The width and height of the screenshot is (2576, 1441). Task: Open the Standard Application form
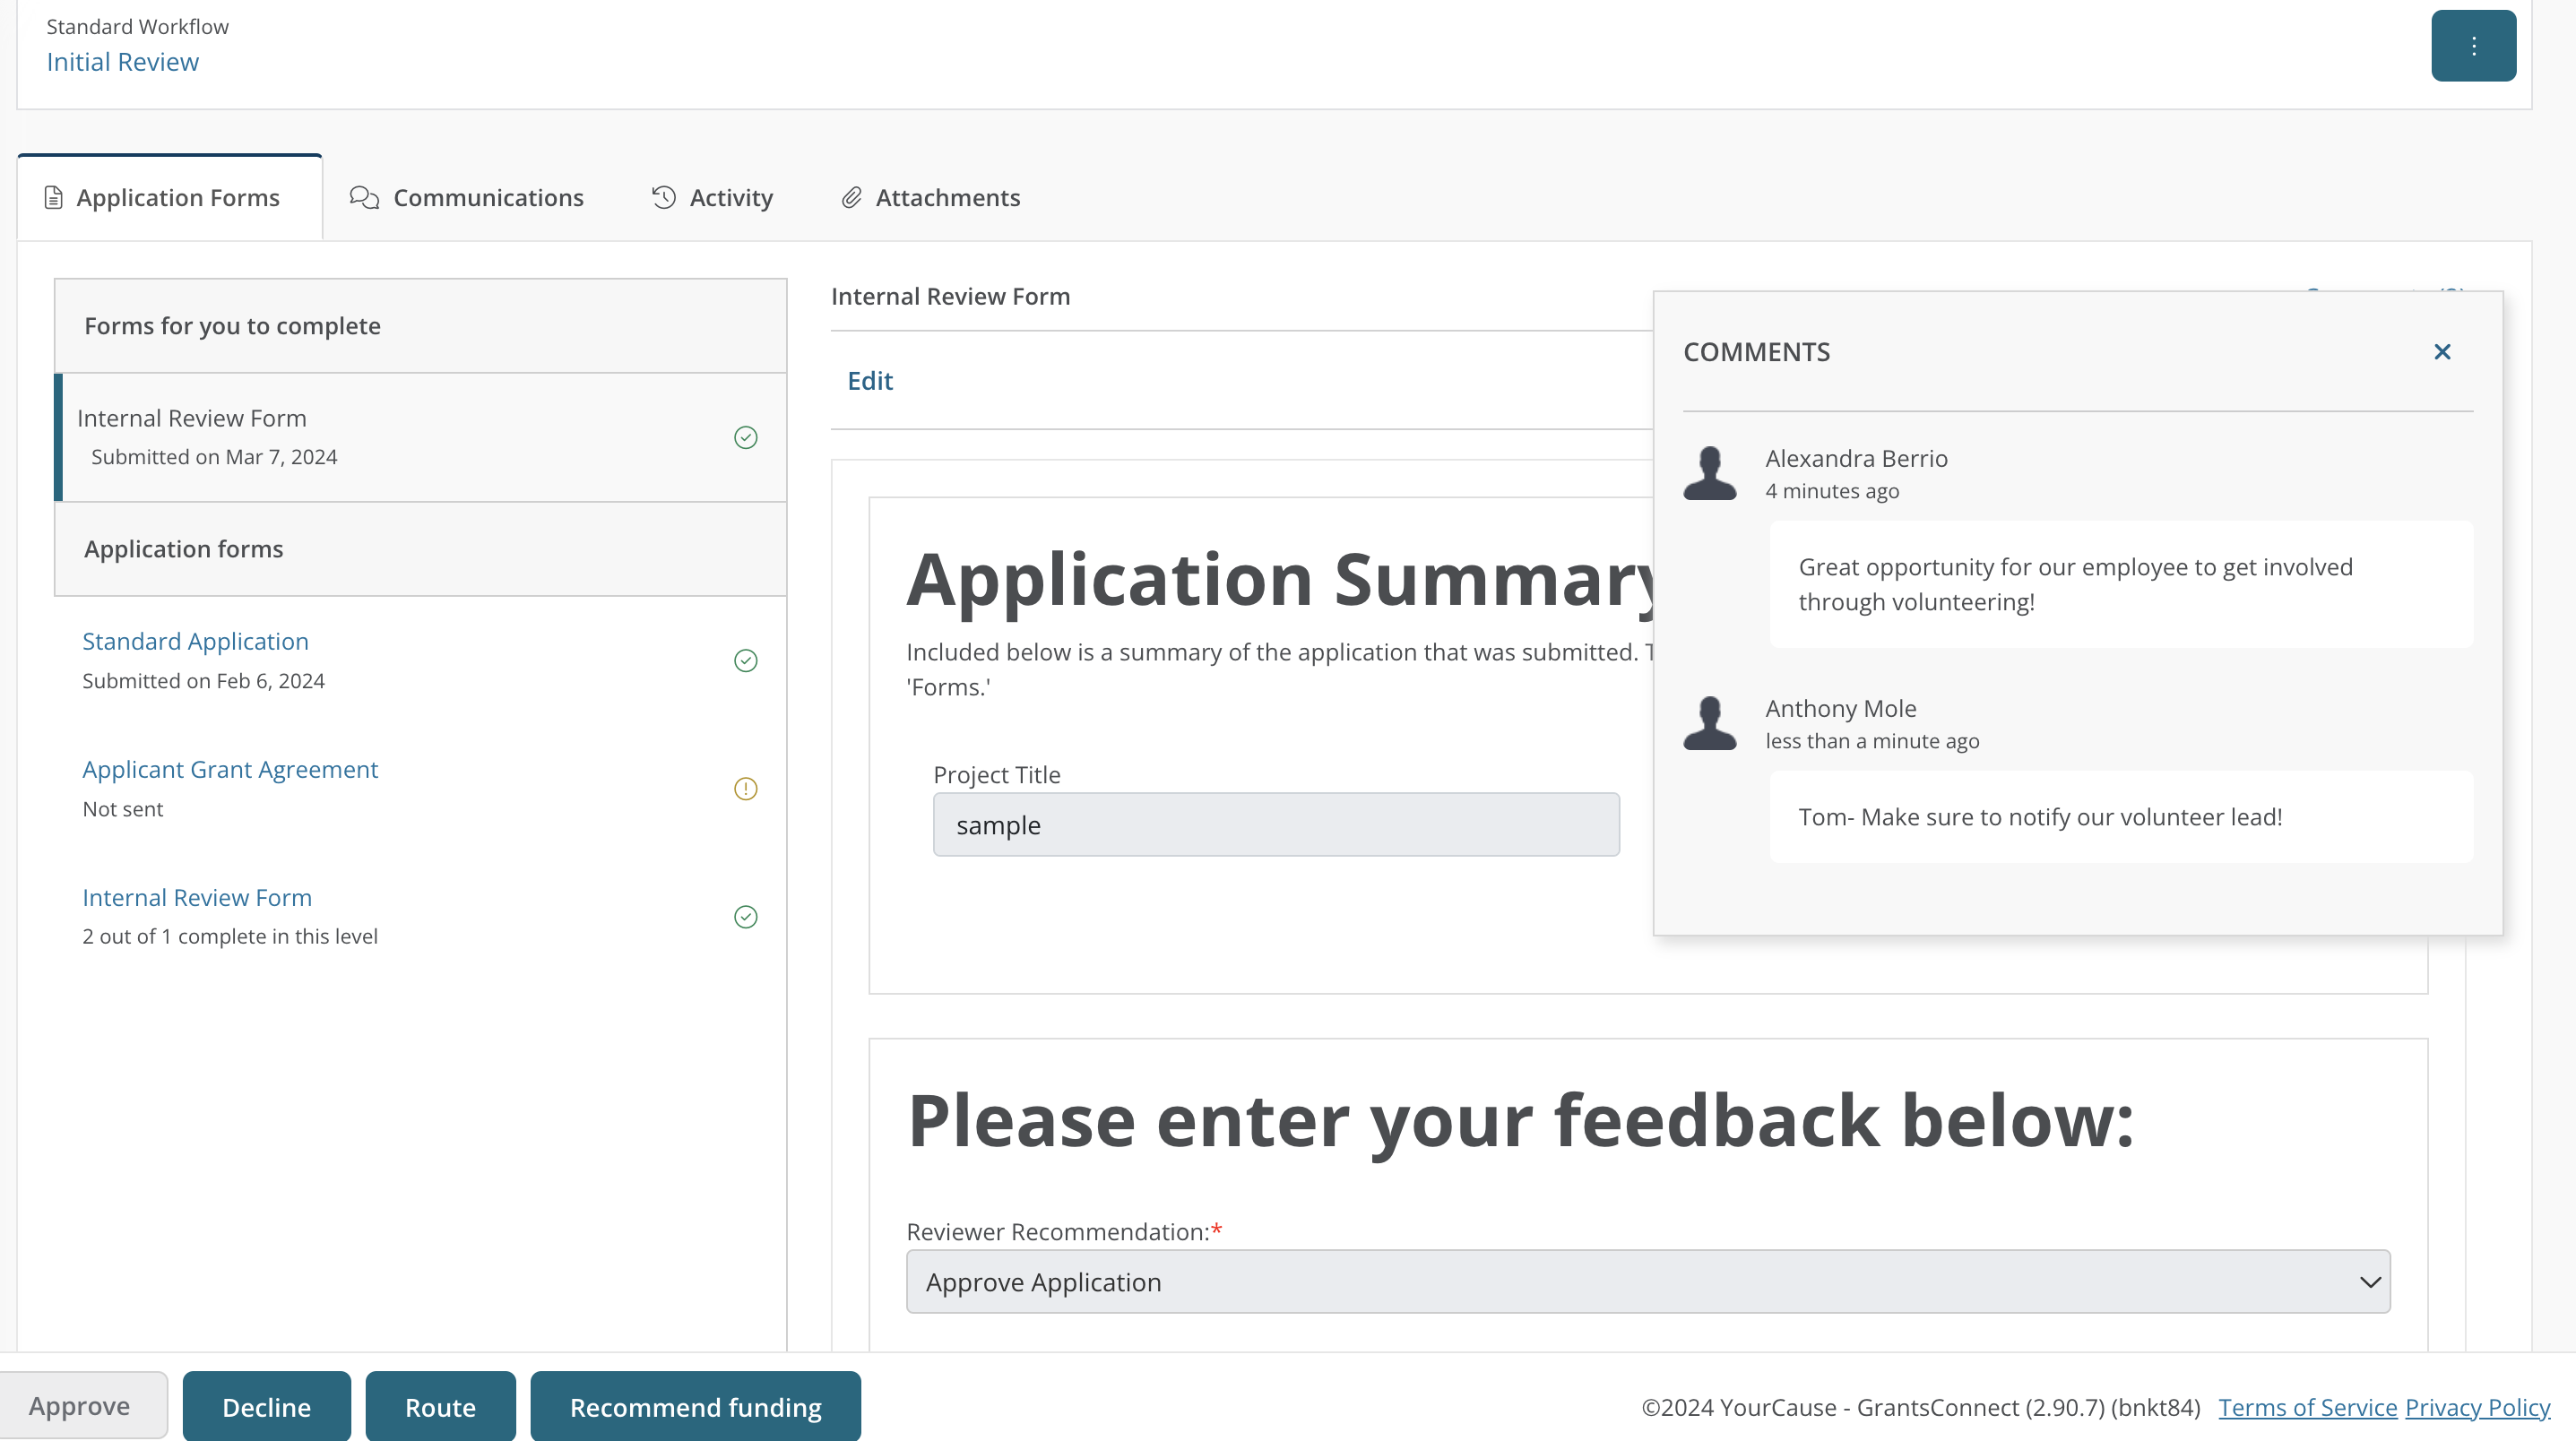(195, 641)
